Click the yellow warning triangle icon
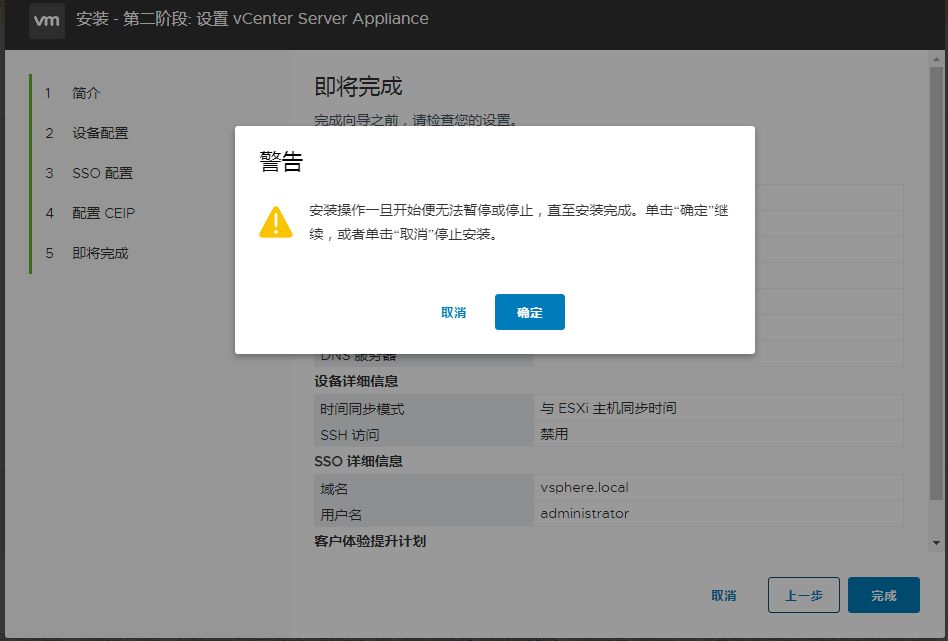The height and width of the screenshot is (641, 948). [x=276, y=222]
